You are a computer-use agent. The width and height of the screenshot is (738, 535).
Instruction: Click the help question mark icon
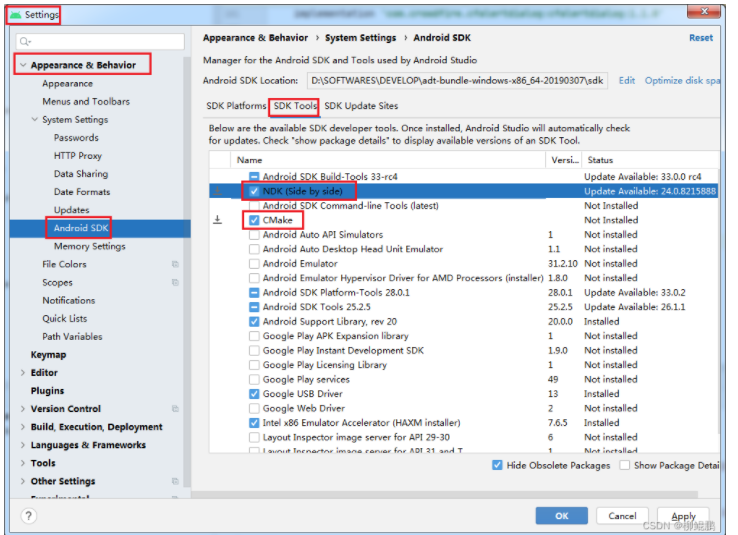tap(29, 516)
